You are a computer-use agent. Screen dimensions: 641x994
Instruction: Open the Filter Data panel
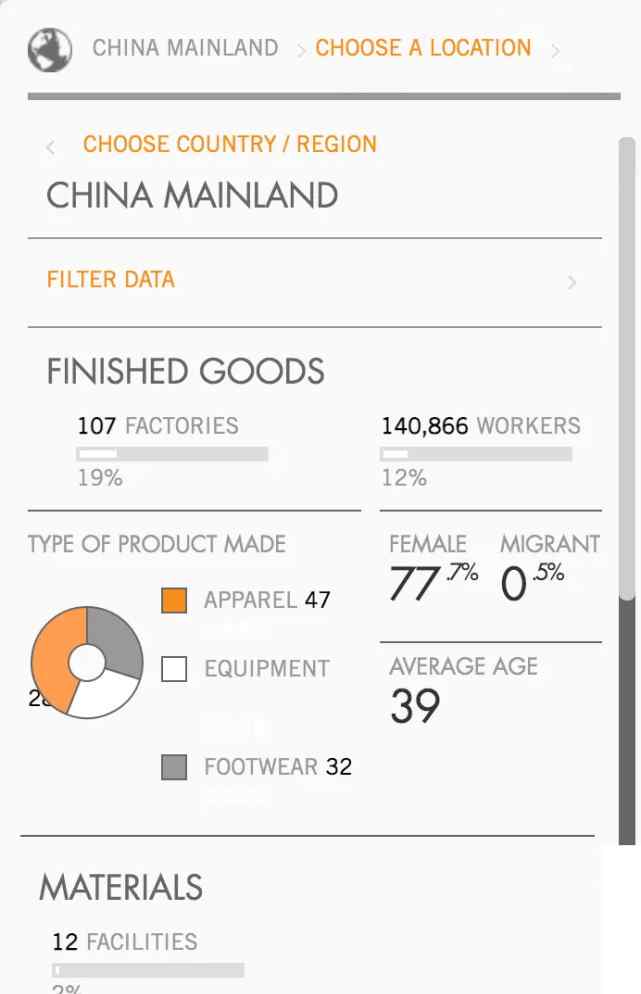[x=314, y=280]
